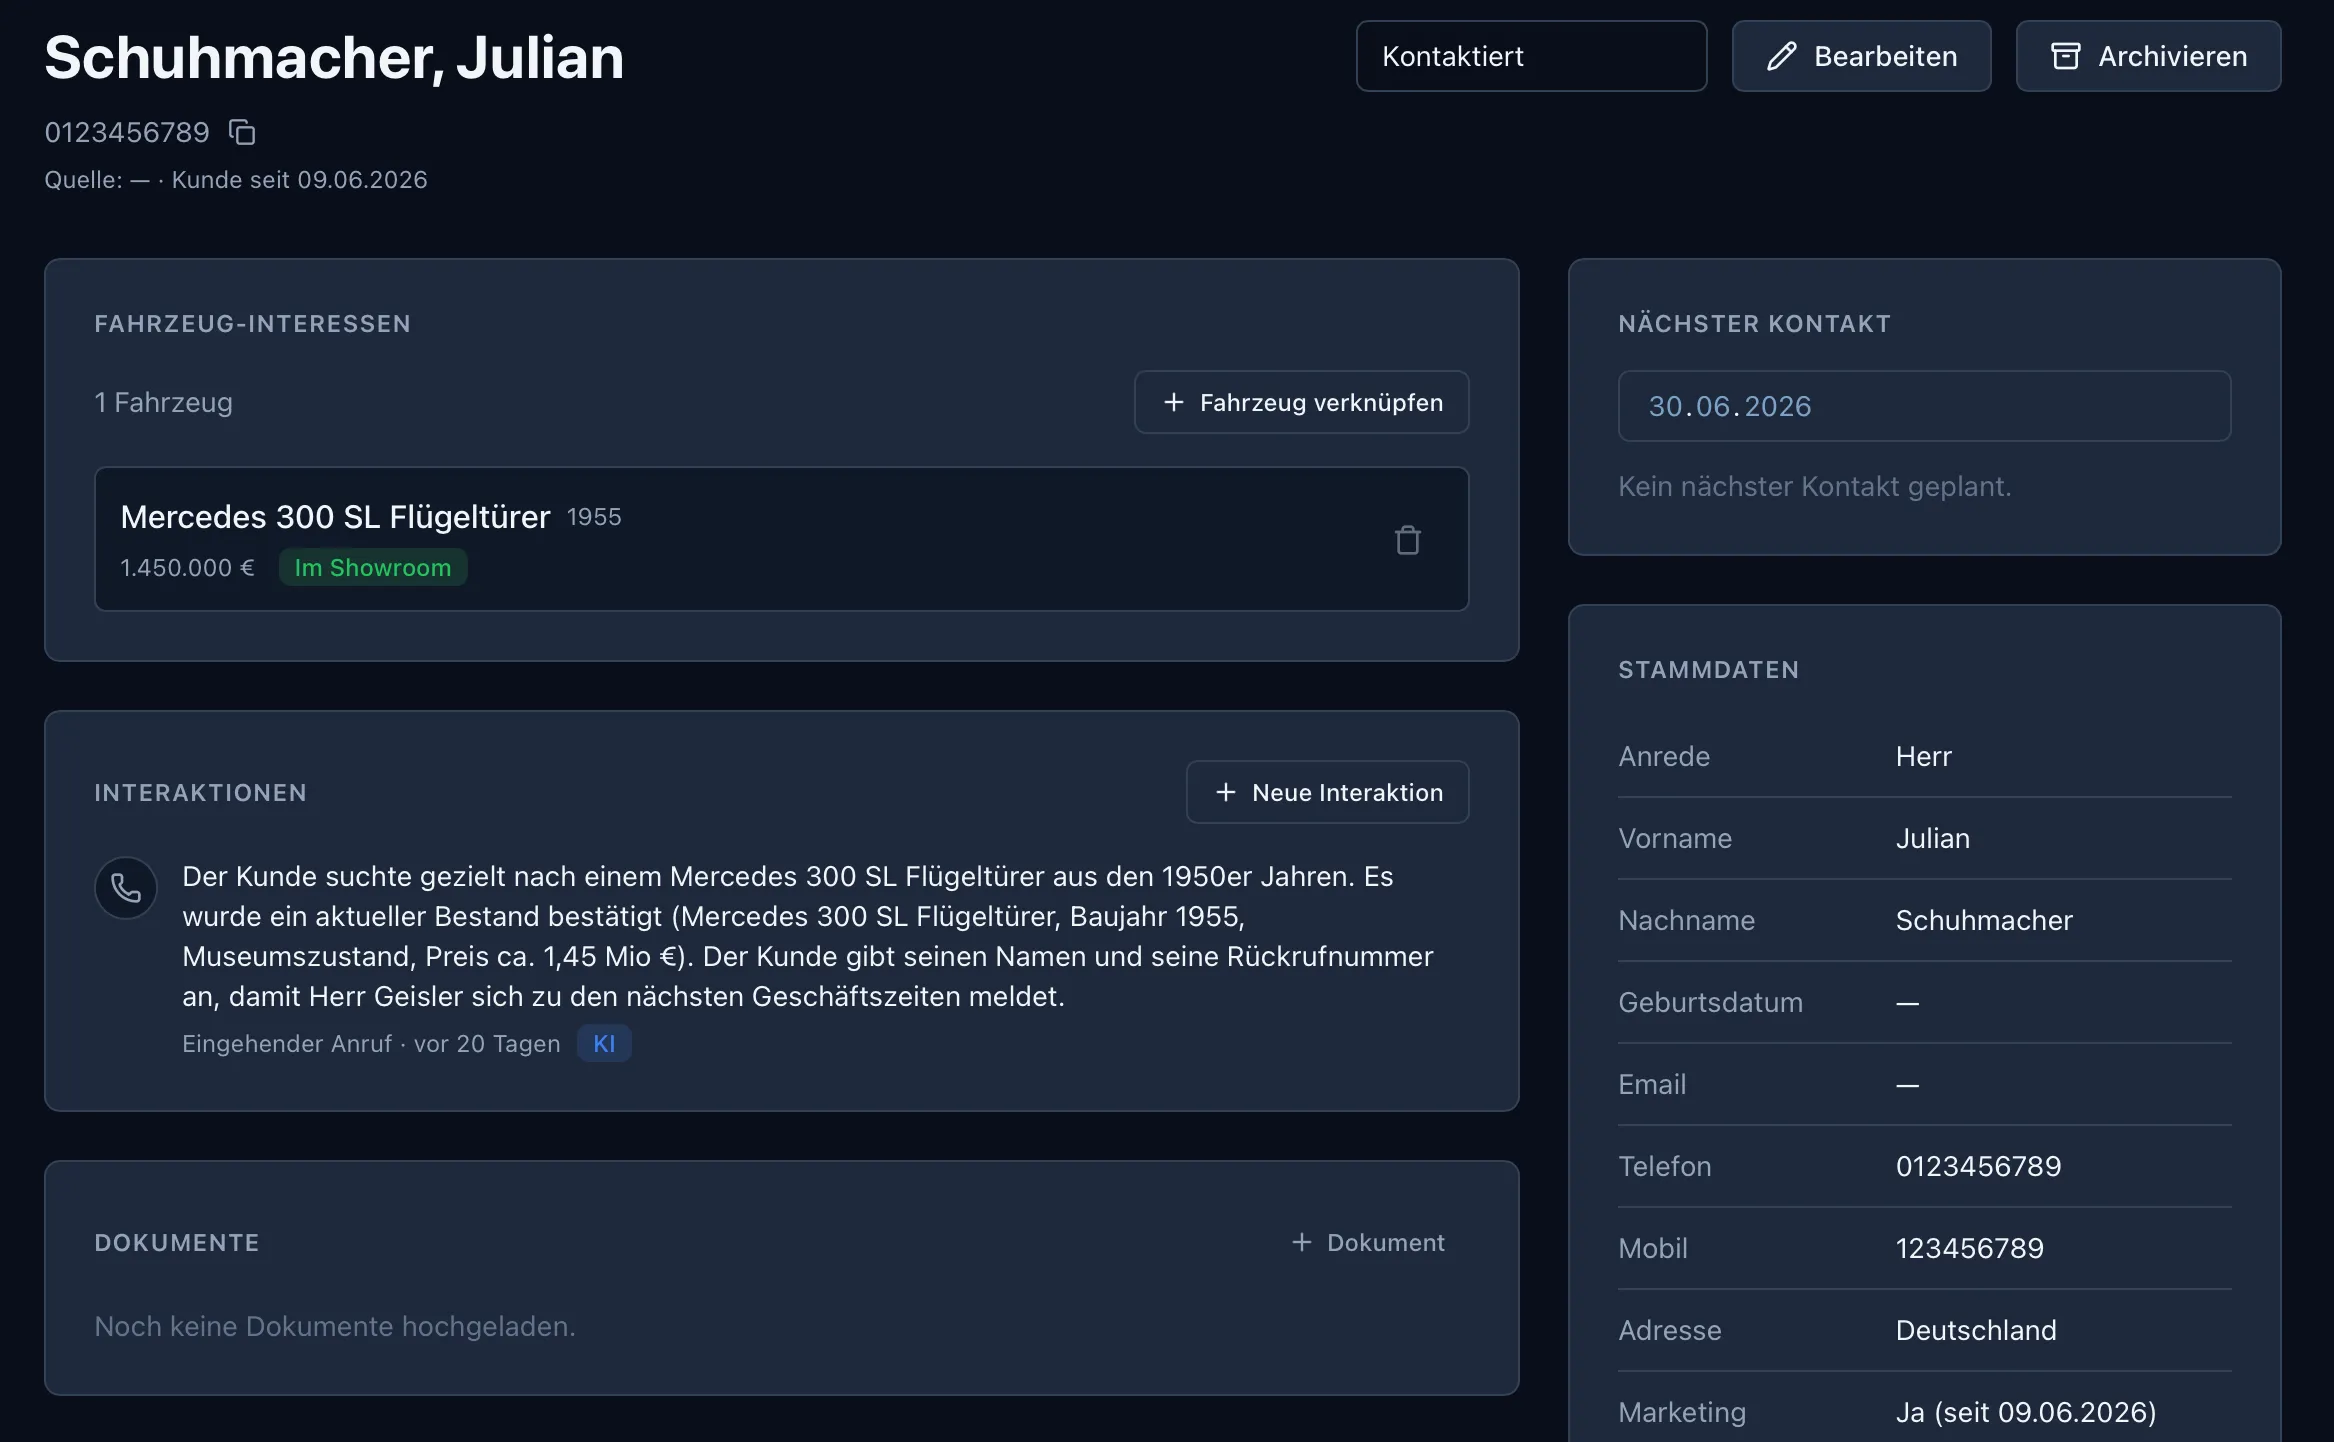Screen dimensions: 2334x1442
Task: Click the interaction summary text
Action: click(x=808, y=936)
